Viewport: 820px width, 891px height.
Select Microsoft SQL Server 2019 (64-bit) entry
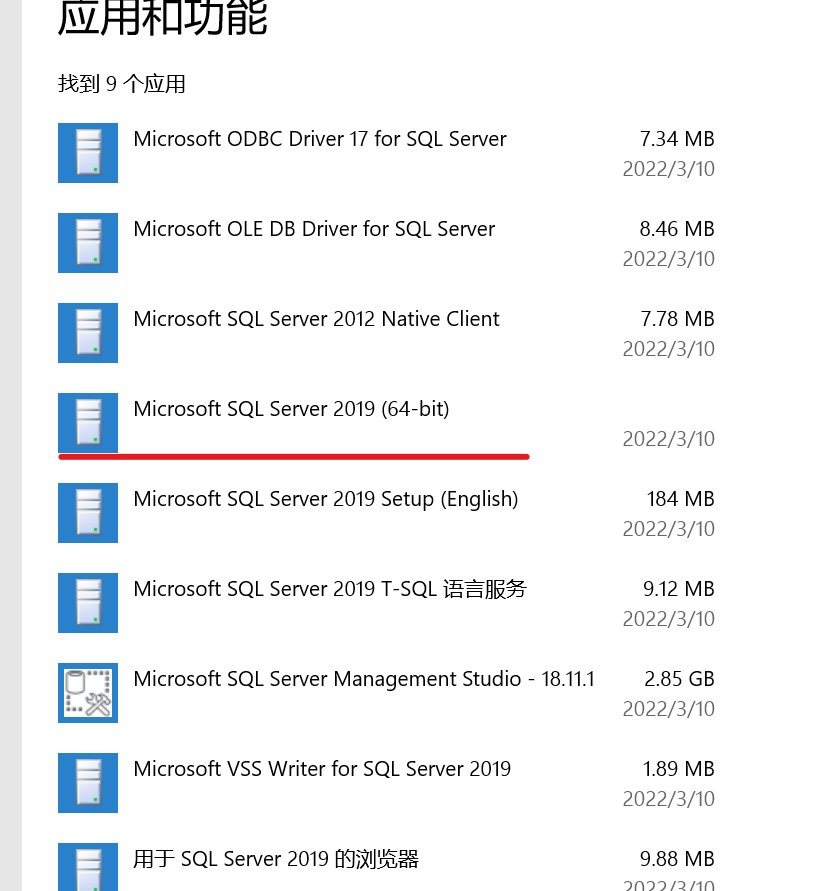(292, 409)
